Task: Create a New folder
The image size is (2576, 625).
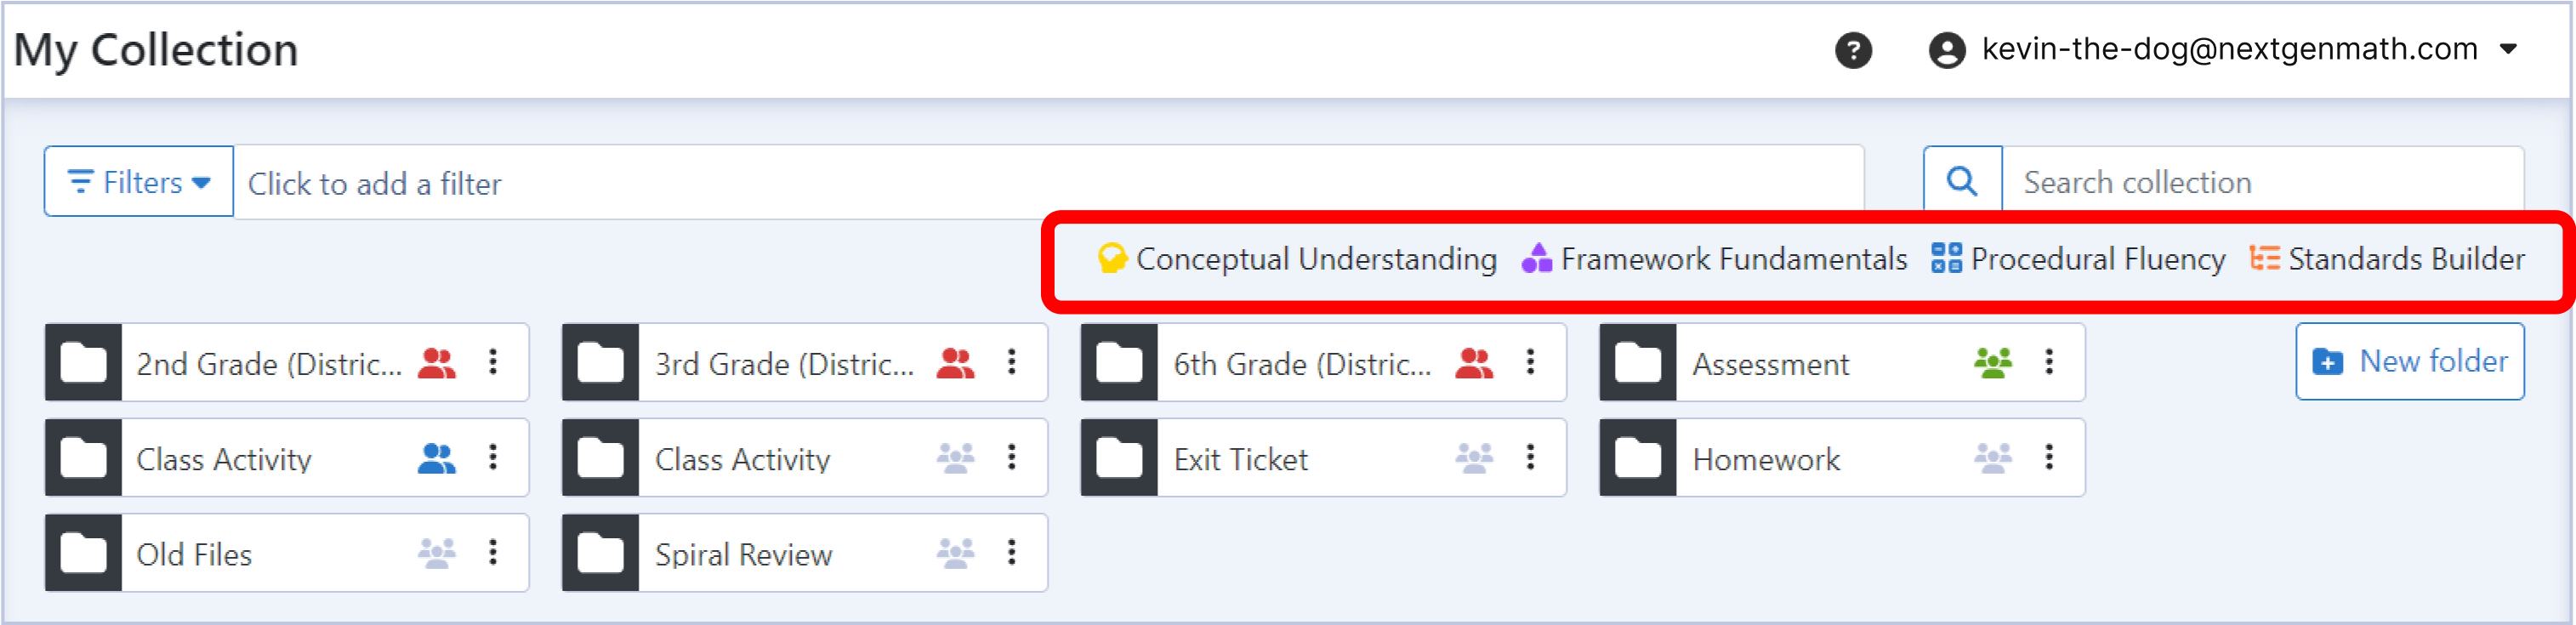Action: (2409, 361)
